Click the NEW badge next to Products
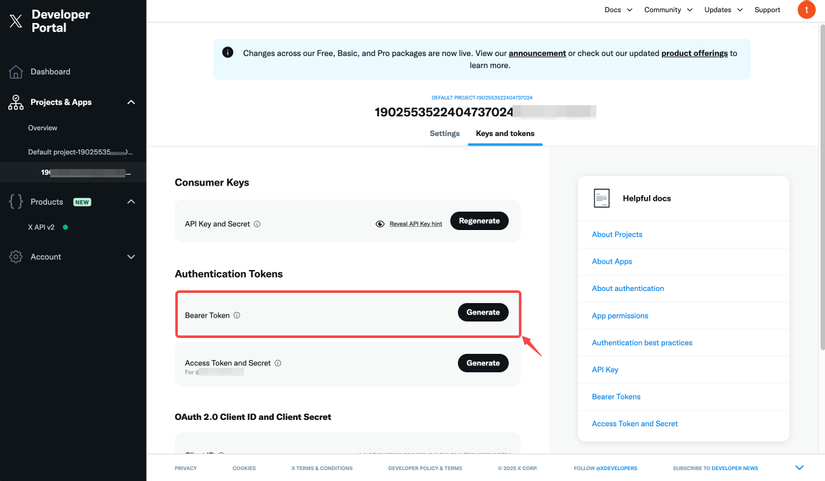The height and width of the screenshot is (481, 825). pyautogui.click(x=82, y=202)
